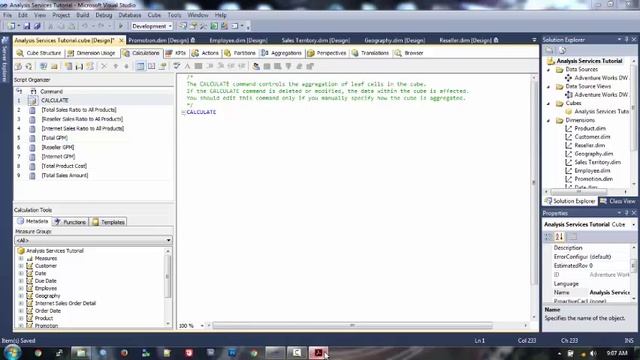Click the Description property value field
This screenshot has width=640, height=360.
pos(609,248)
